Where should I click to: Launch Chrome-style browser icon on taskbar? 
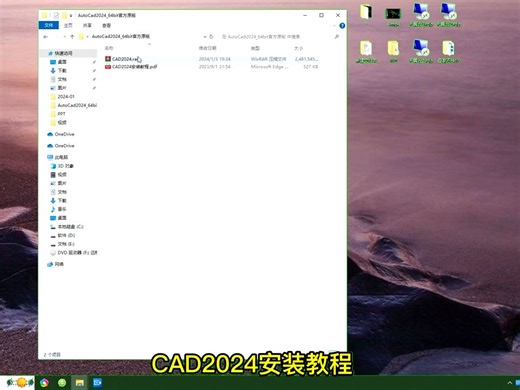tap(44, 383)
